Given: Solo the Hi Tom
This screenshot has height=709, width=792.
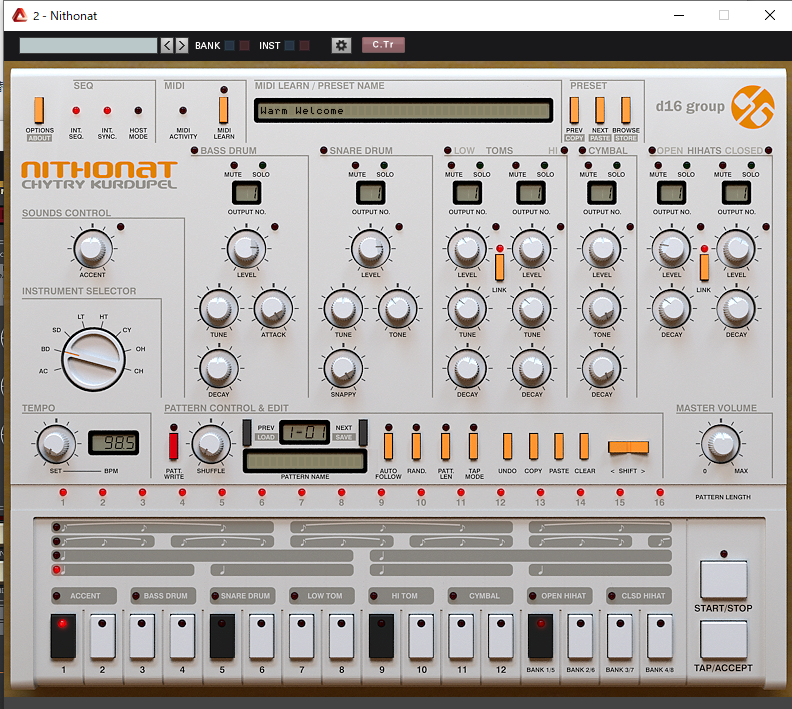Looking at the screenshot, I should tap(544, 166).
